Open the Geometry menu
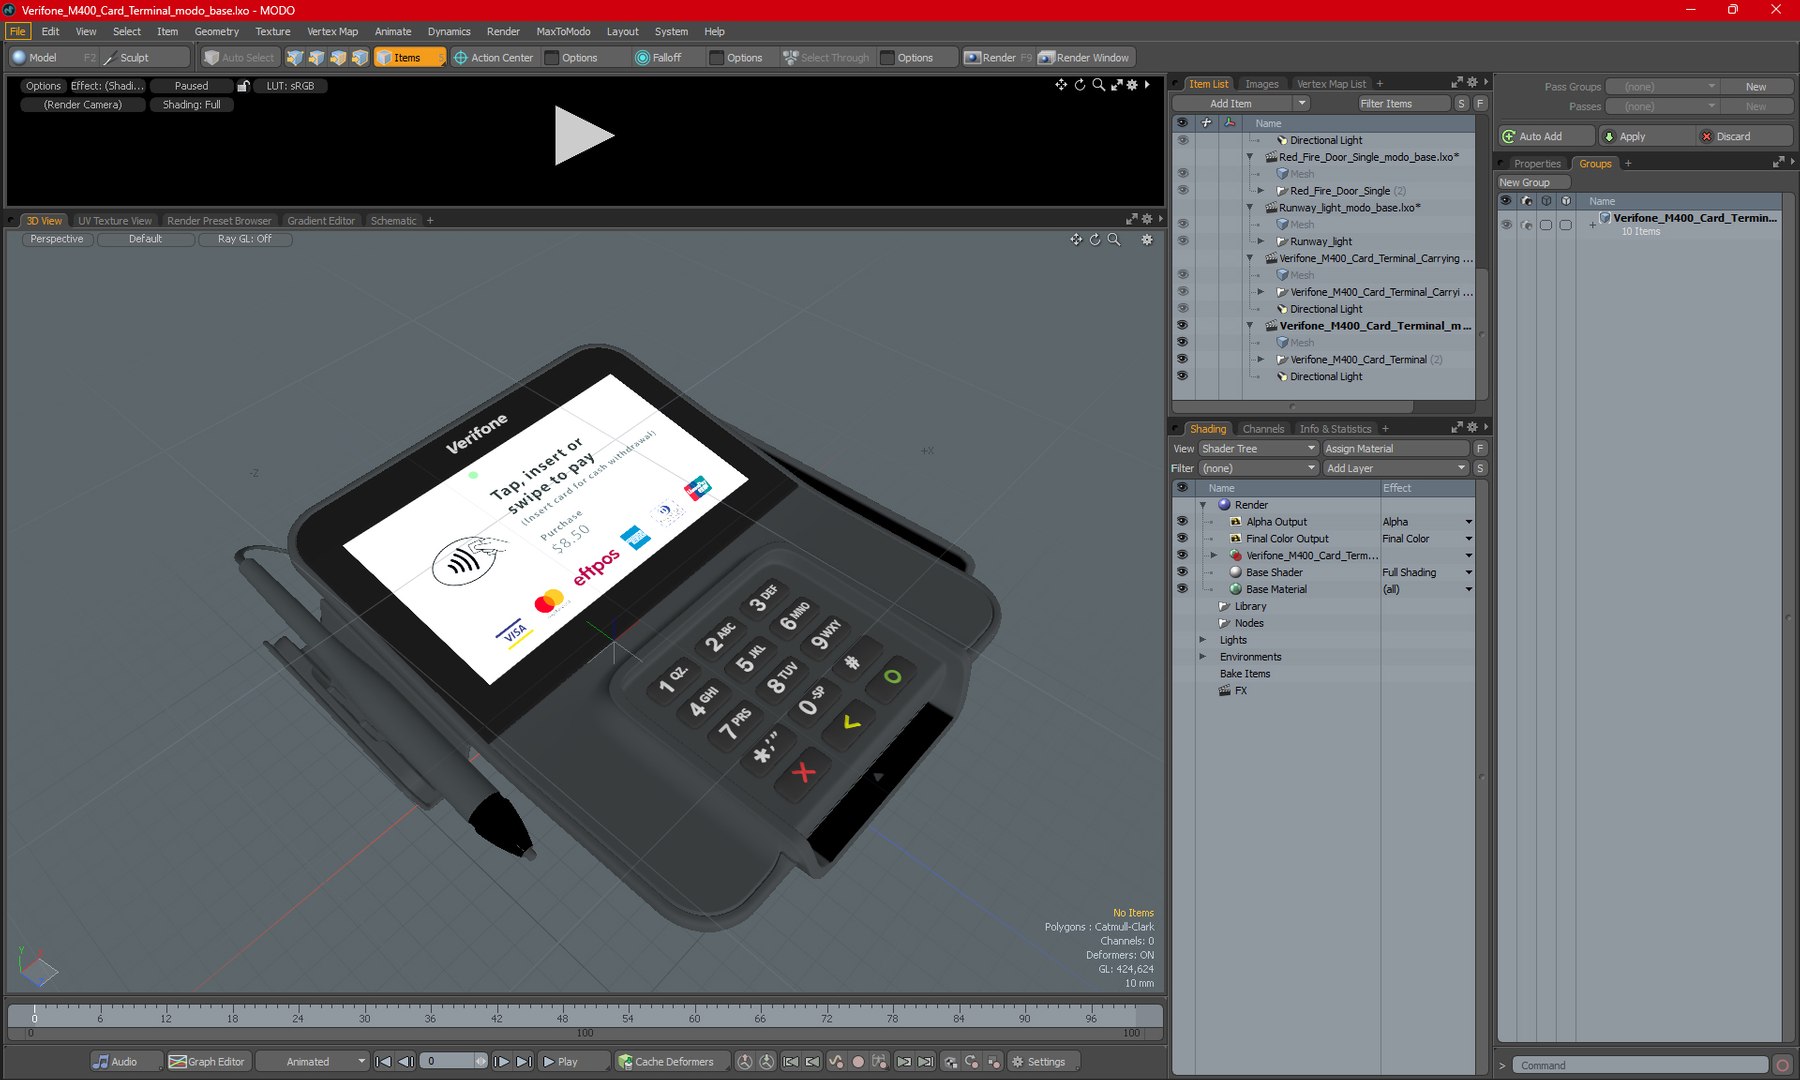The width and height of the screenshot is (1800, 1080). [216, 31]
